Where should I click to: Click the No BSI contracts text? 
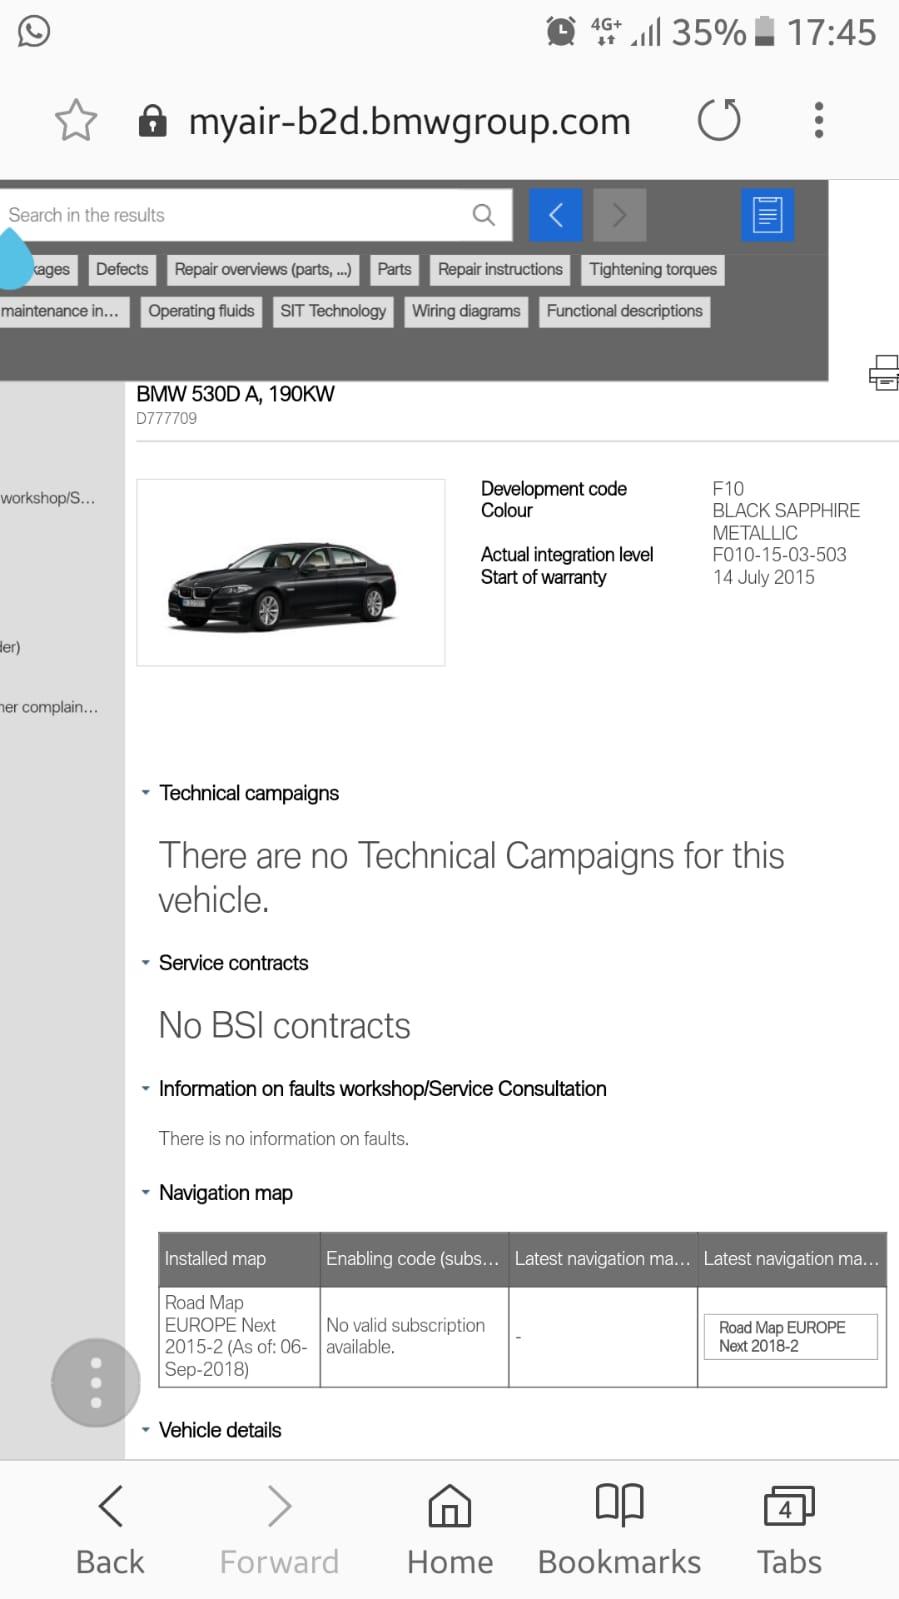tap(284, 1026)
